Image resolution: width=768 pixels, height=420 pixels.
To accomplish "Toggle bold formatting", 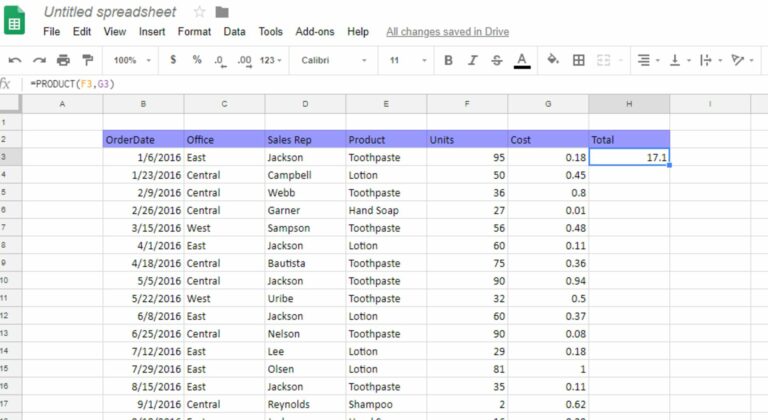I will coord(448,60).
